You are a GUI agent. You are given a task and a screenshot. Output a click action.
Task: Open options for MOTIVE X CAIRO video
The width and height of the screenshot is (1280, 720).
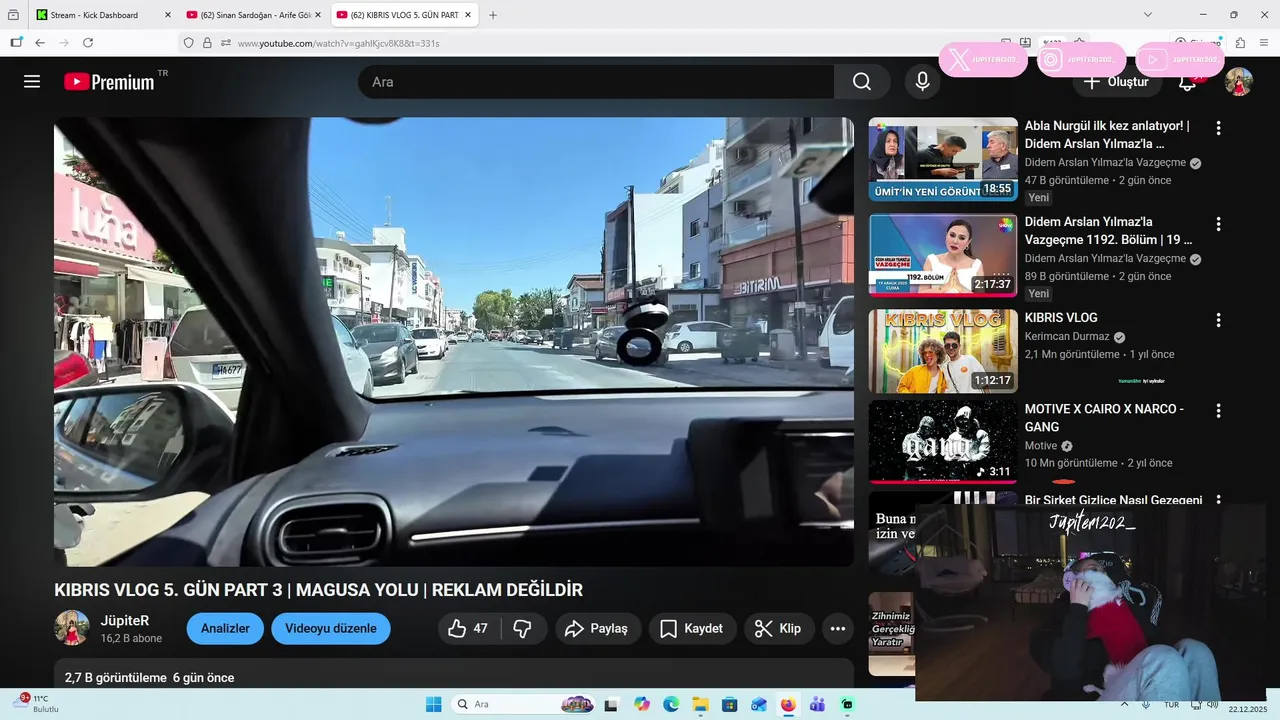tap(1218, 411)
